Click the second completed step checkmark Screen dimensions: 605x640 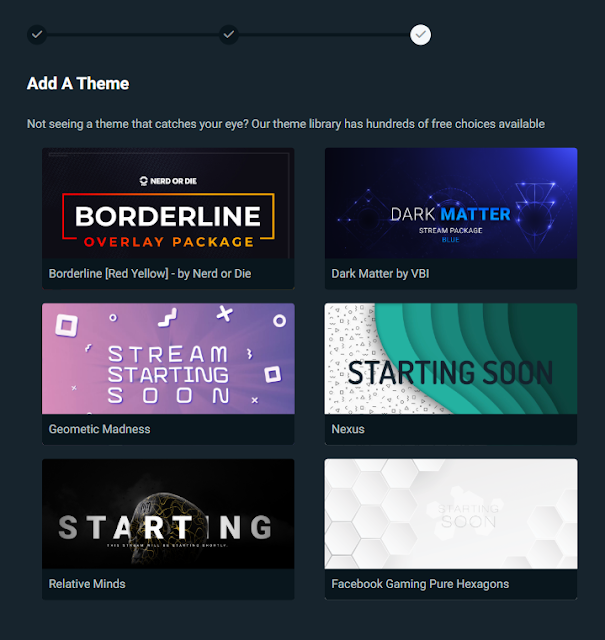point(229,35)
